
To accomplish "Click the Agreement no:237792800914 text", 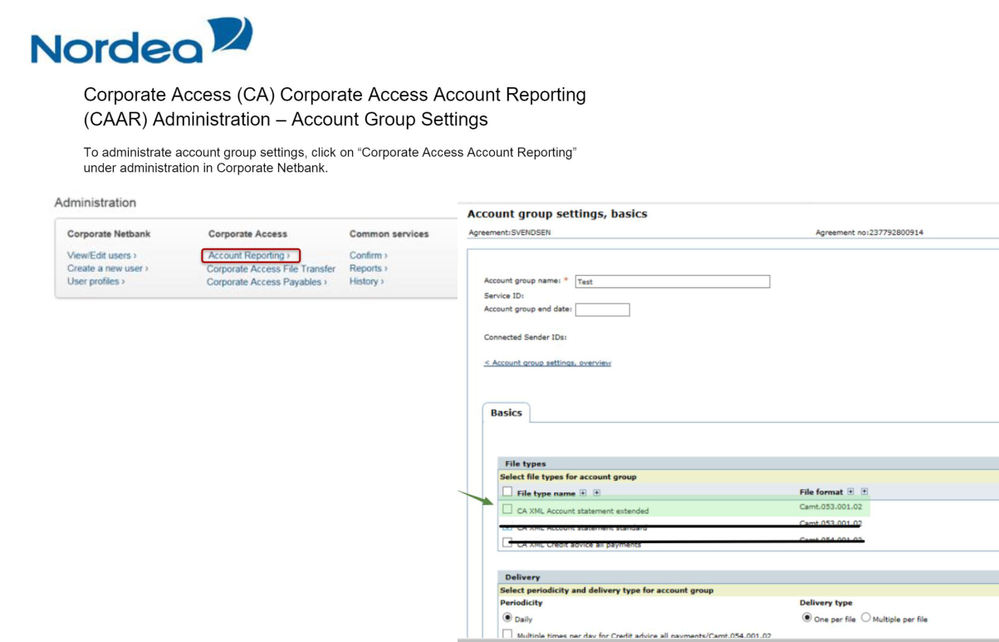I will (x=869, y=232).
